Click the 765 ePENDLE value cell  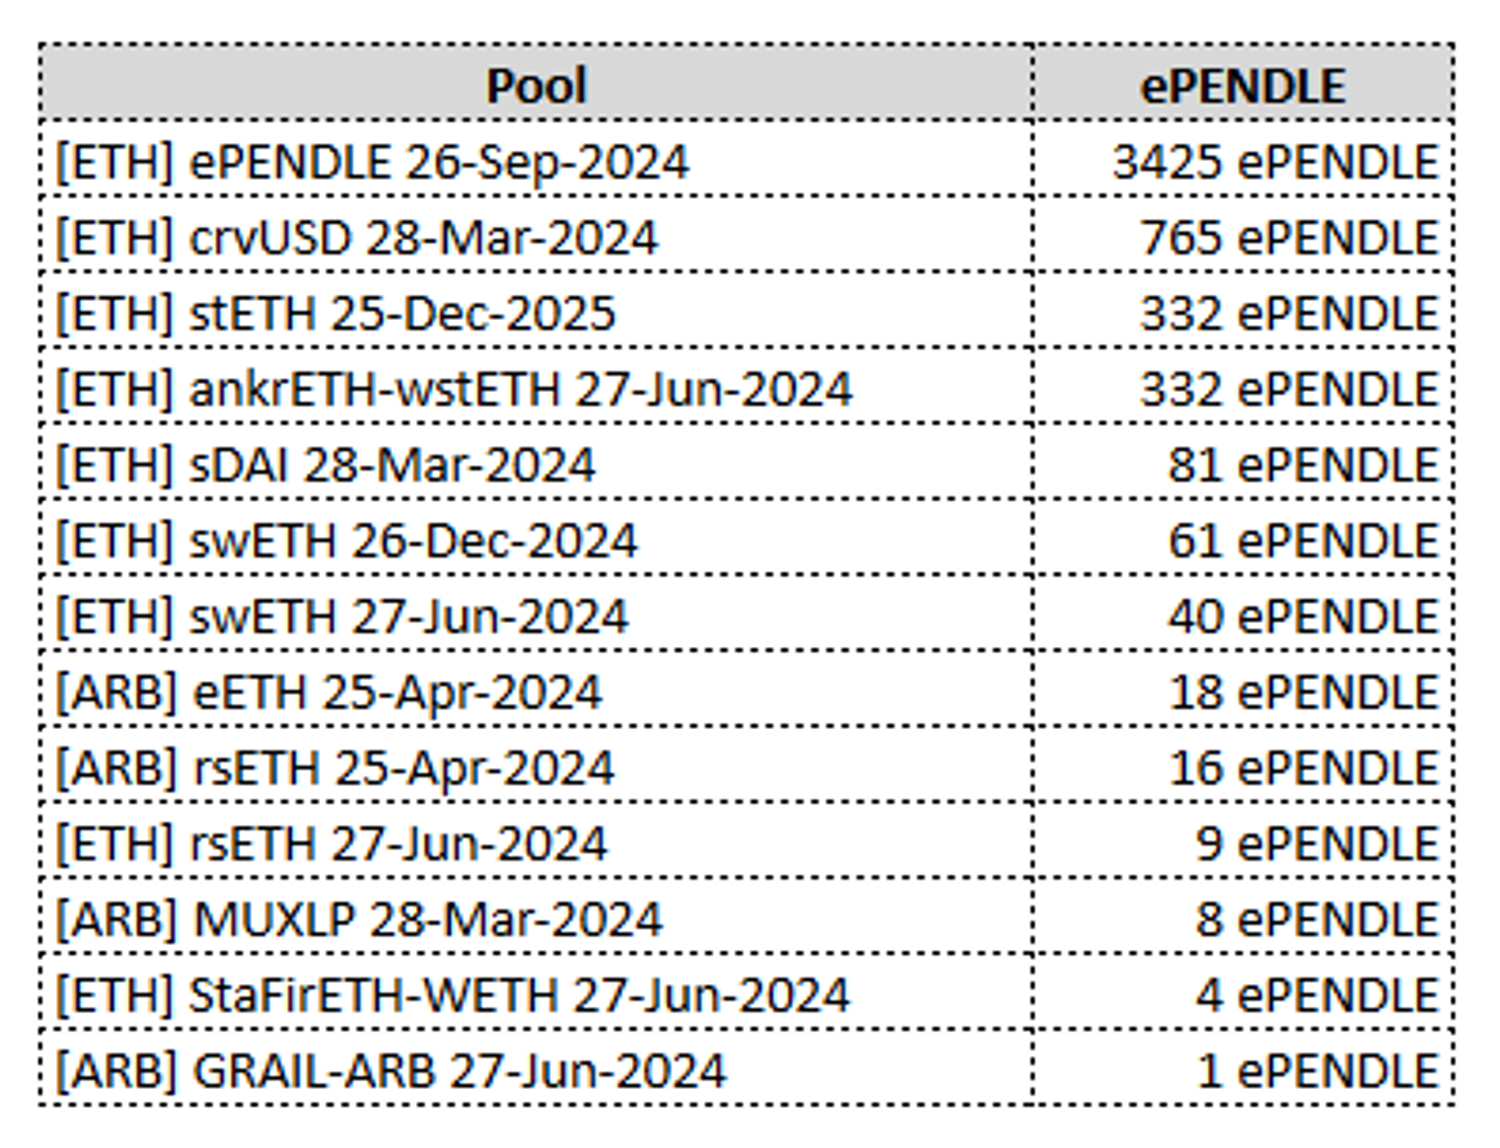pyautogui.click(x=1288, y=238)
